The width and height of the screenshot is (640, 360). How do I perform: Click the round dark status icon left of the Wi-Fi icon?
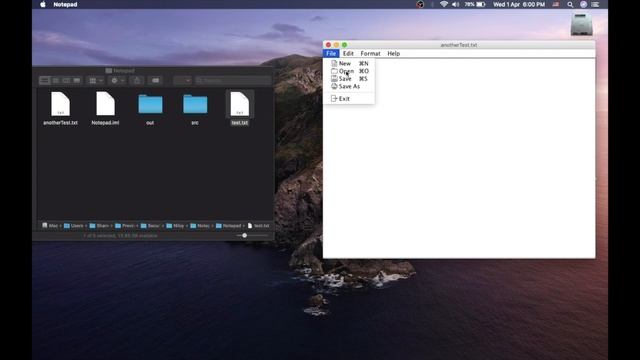[420, 4]
